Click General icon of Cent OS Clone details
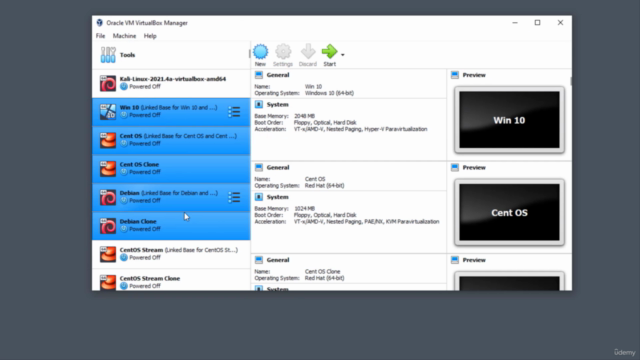Screen dimensions: 640x360 click(259, 260)
